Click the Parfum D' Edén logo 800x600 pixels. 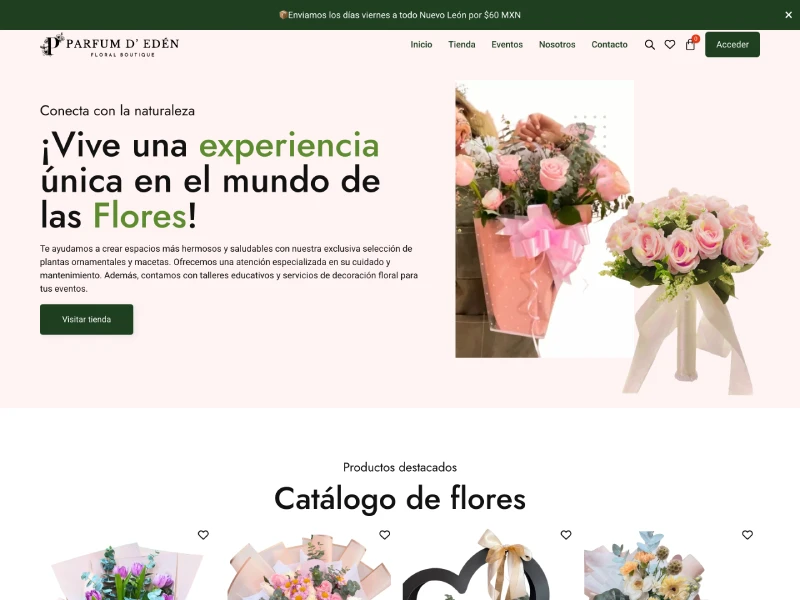click(110, 45)
